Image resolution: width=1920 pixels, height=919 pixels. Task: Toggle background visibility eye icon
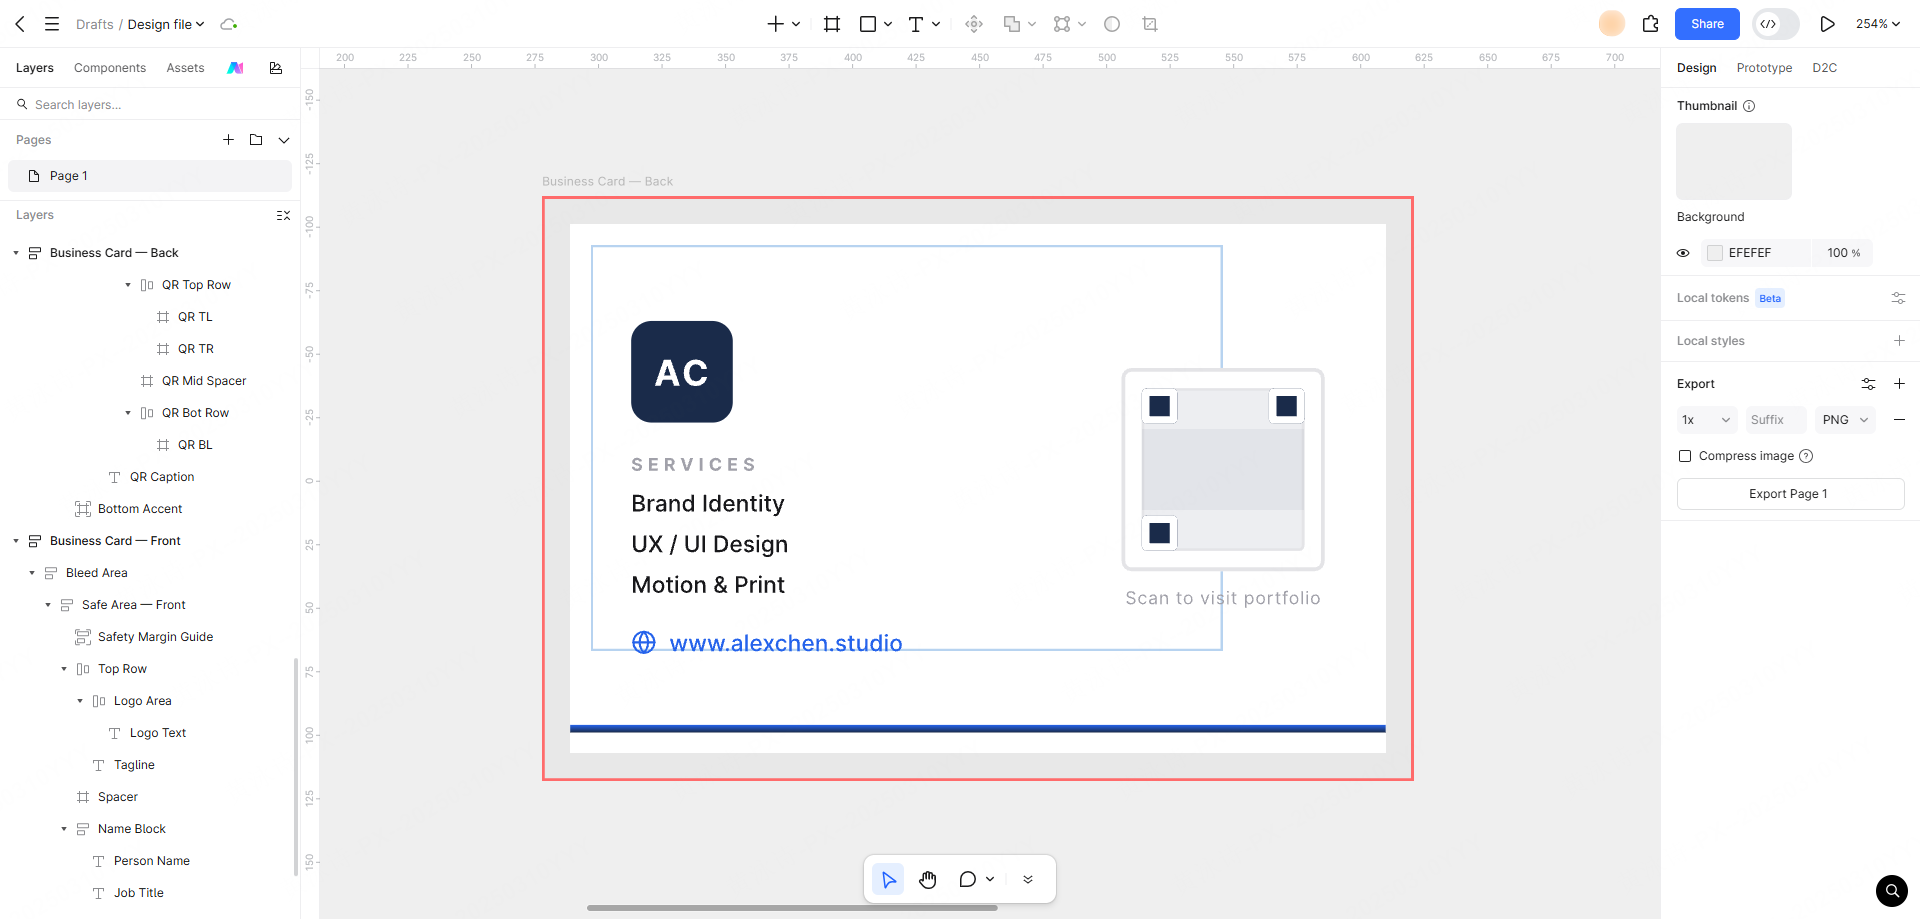(1683, 253)
